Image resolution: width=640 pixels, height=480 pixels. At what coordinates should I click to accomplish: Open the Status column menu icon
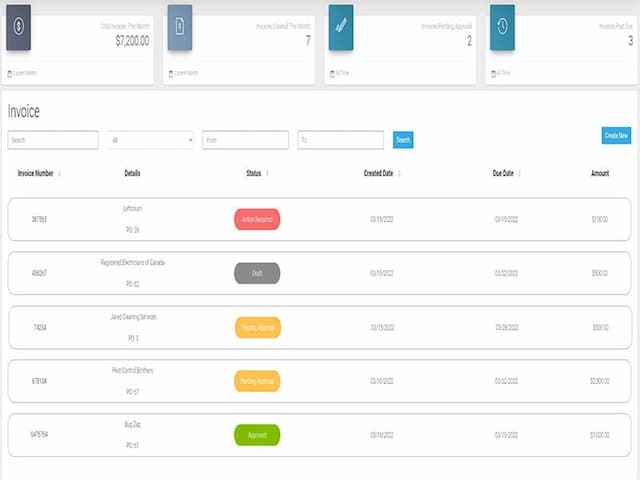coord(267,173)
